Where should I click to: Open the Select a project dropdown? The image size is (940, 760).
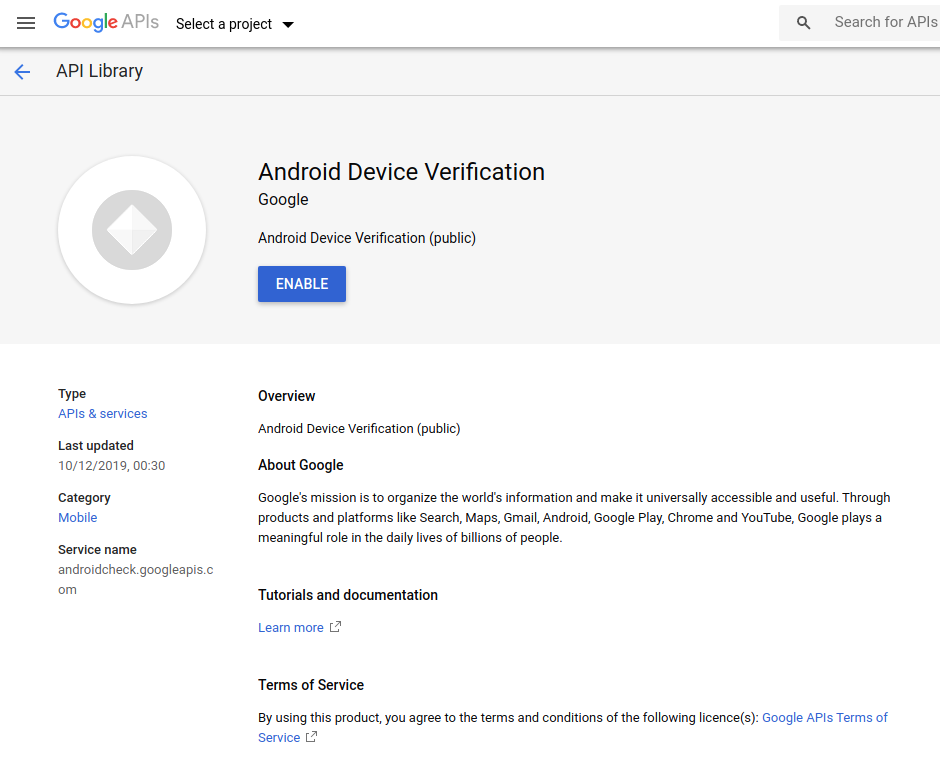pyautogui.click(x=222, y=24)
